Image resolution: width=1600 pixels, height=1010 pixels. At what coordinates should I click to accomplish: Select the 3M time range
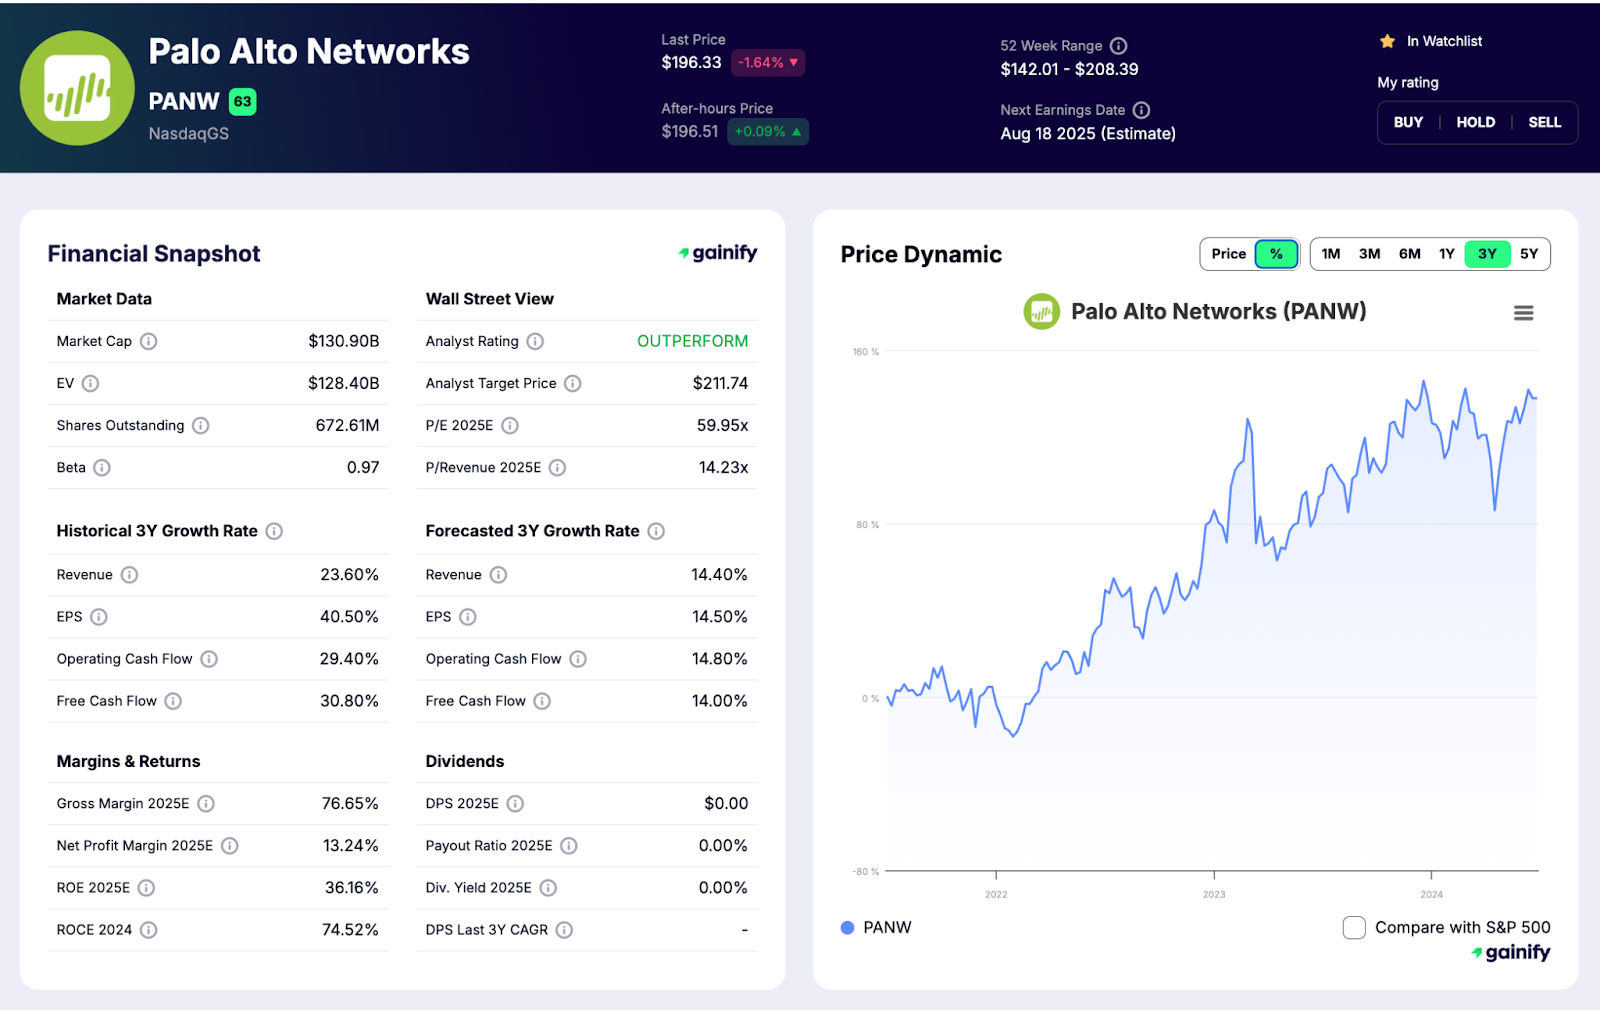[1369, 254]
